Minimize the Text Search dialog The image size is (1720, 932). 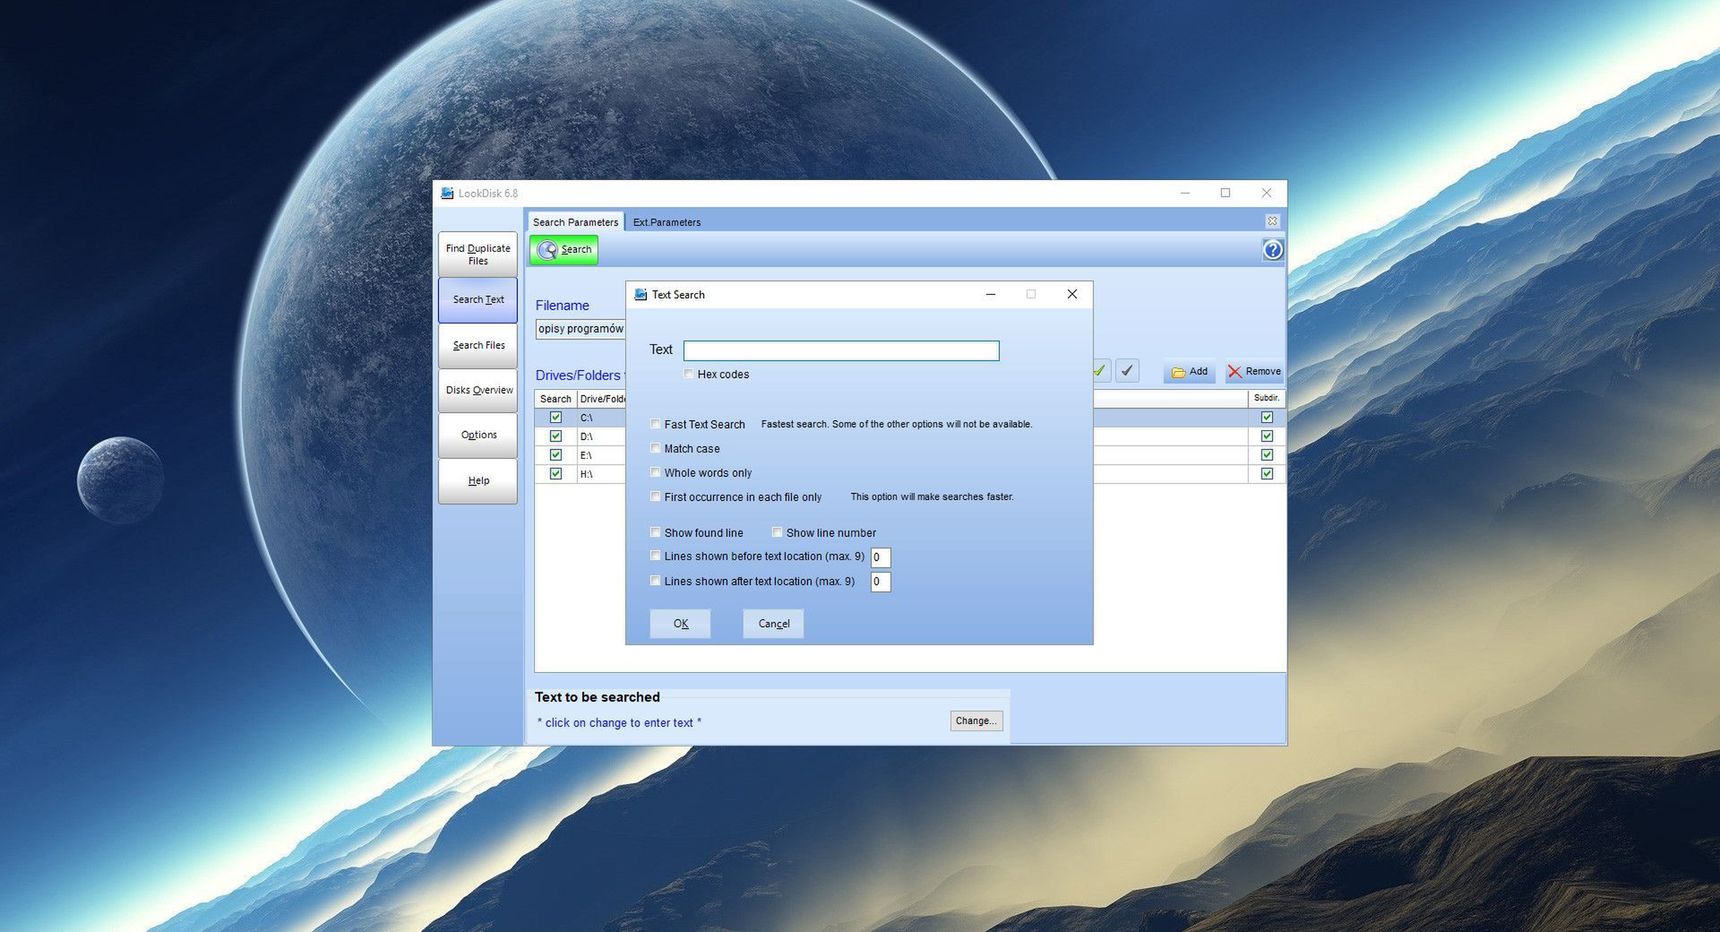[x=991, y=294]
